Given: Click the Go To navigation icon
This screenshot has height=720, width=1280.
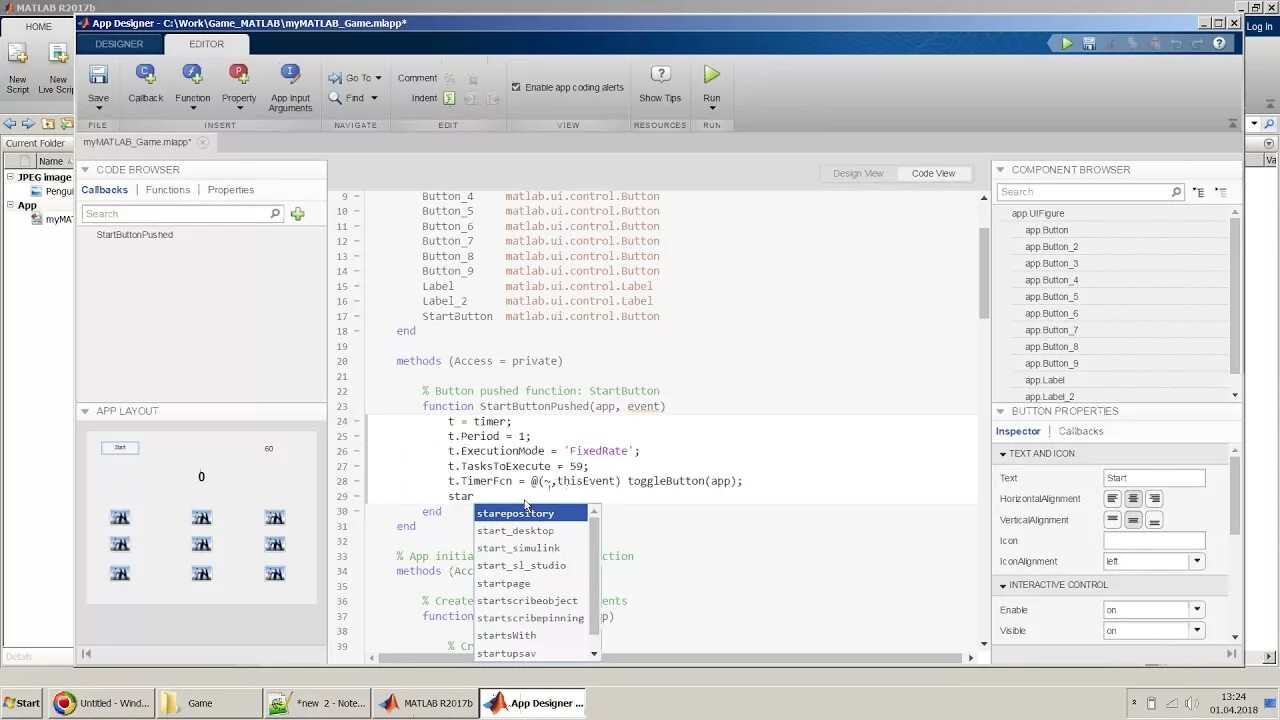Looking at the screenshot, I should point(335,78).
